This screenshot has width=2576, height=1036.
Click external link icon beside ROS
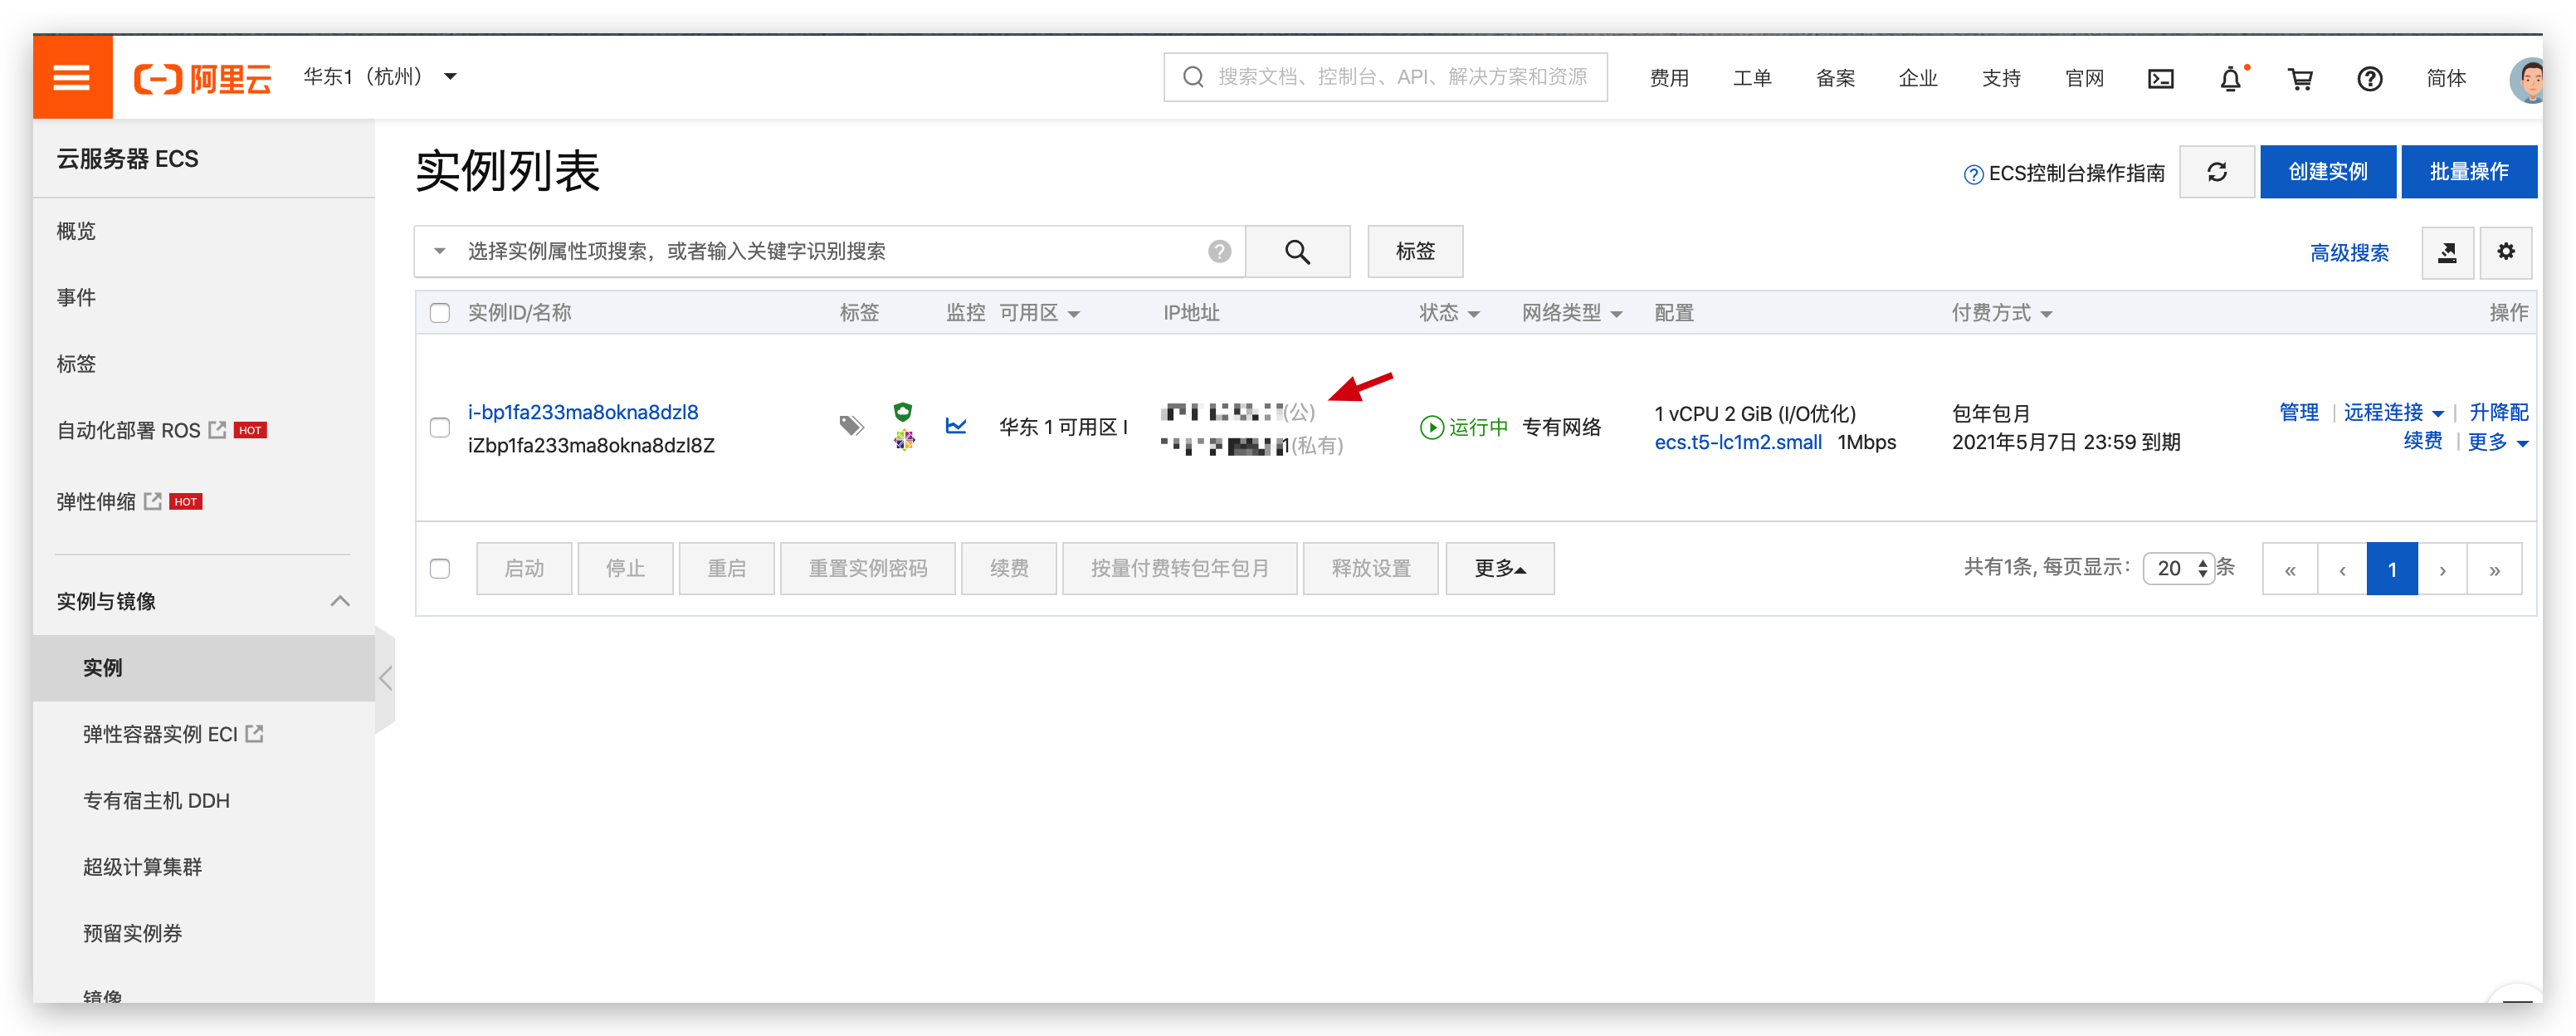pyautogui.click(x=217, y=430)
